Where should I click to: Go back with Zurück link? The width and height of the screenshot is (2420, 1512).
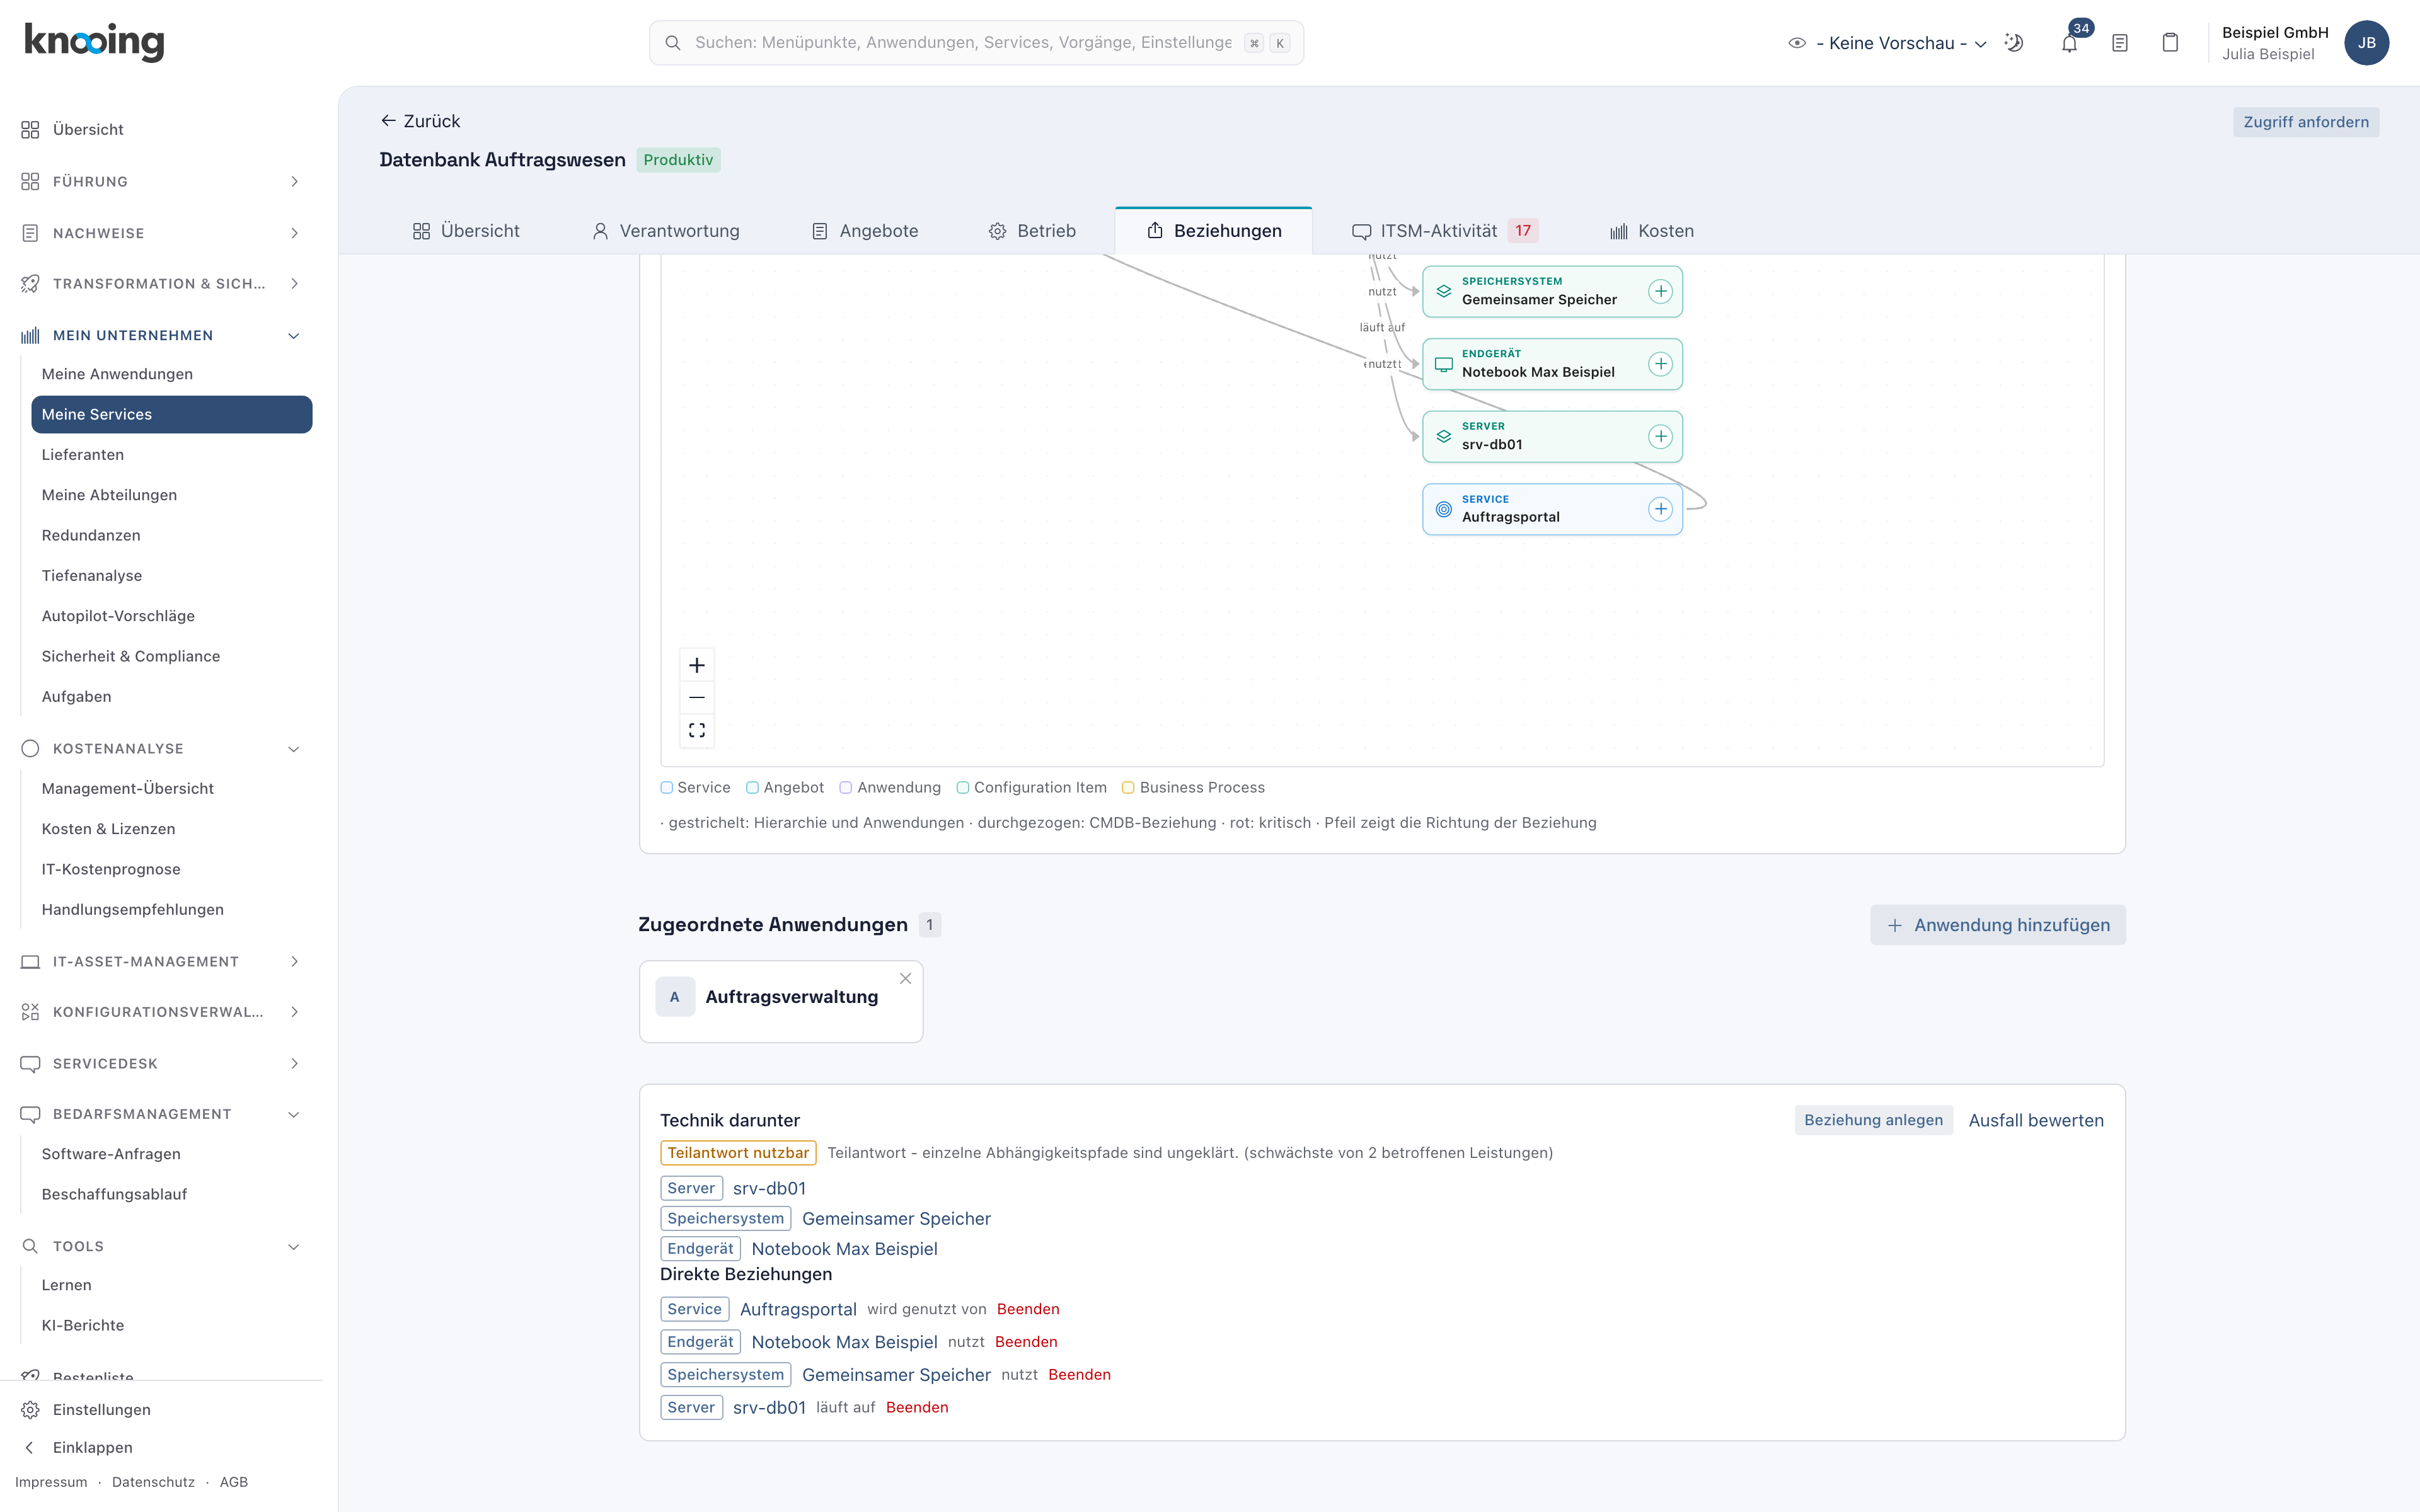[420, 121]
